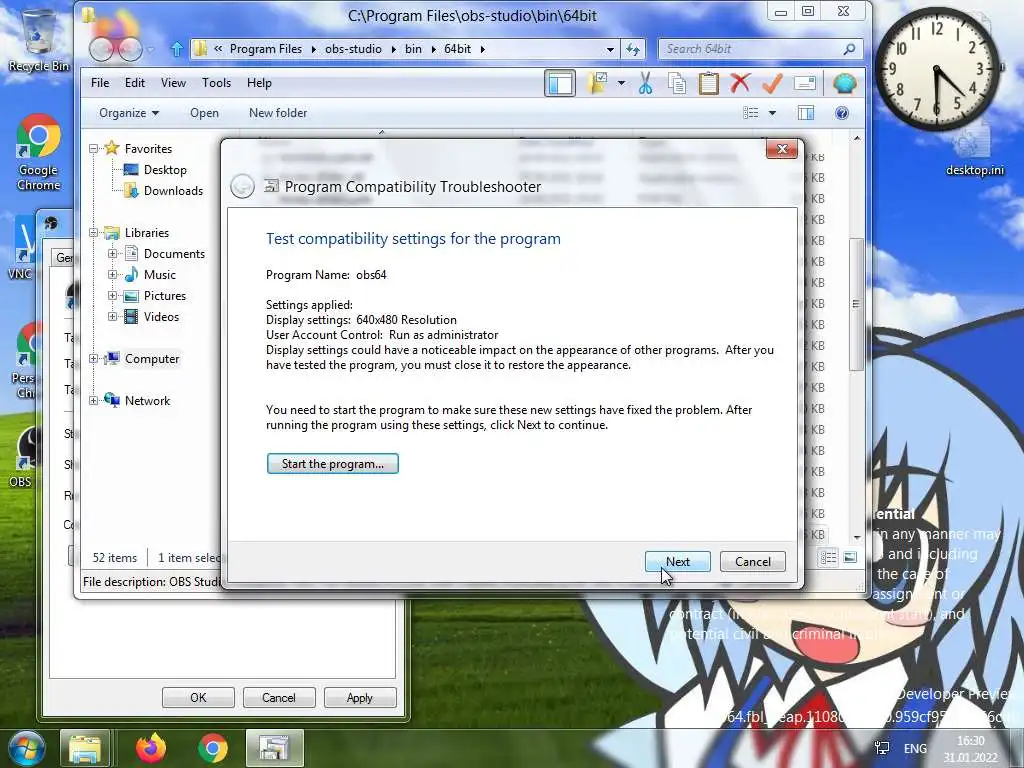This screenshot has width=1024, height=768.
Task: Expand the Pictures library node
Action: coord(112,295)
